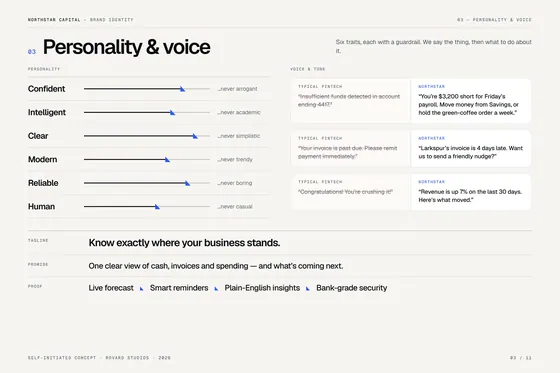560x373 pixels.
Task: Select the Northstar Larkspur invoice card
Action: [470, 149]
